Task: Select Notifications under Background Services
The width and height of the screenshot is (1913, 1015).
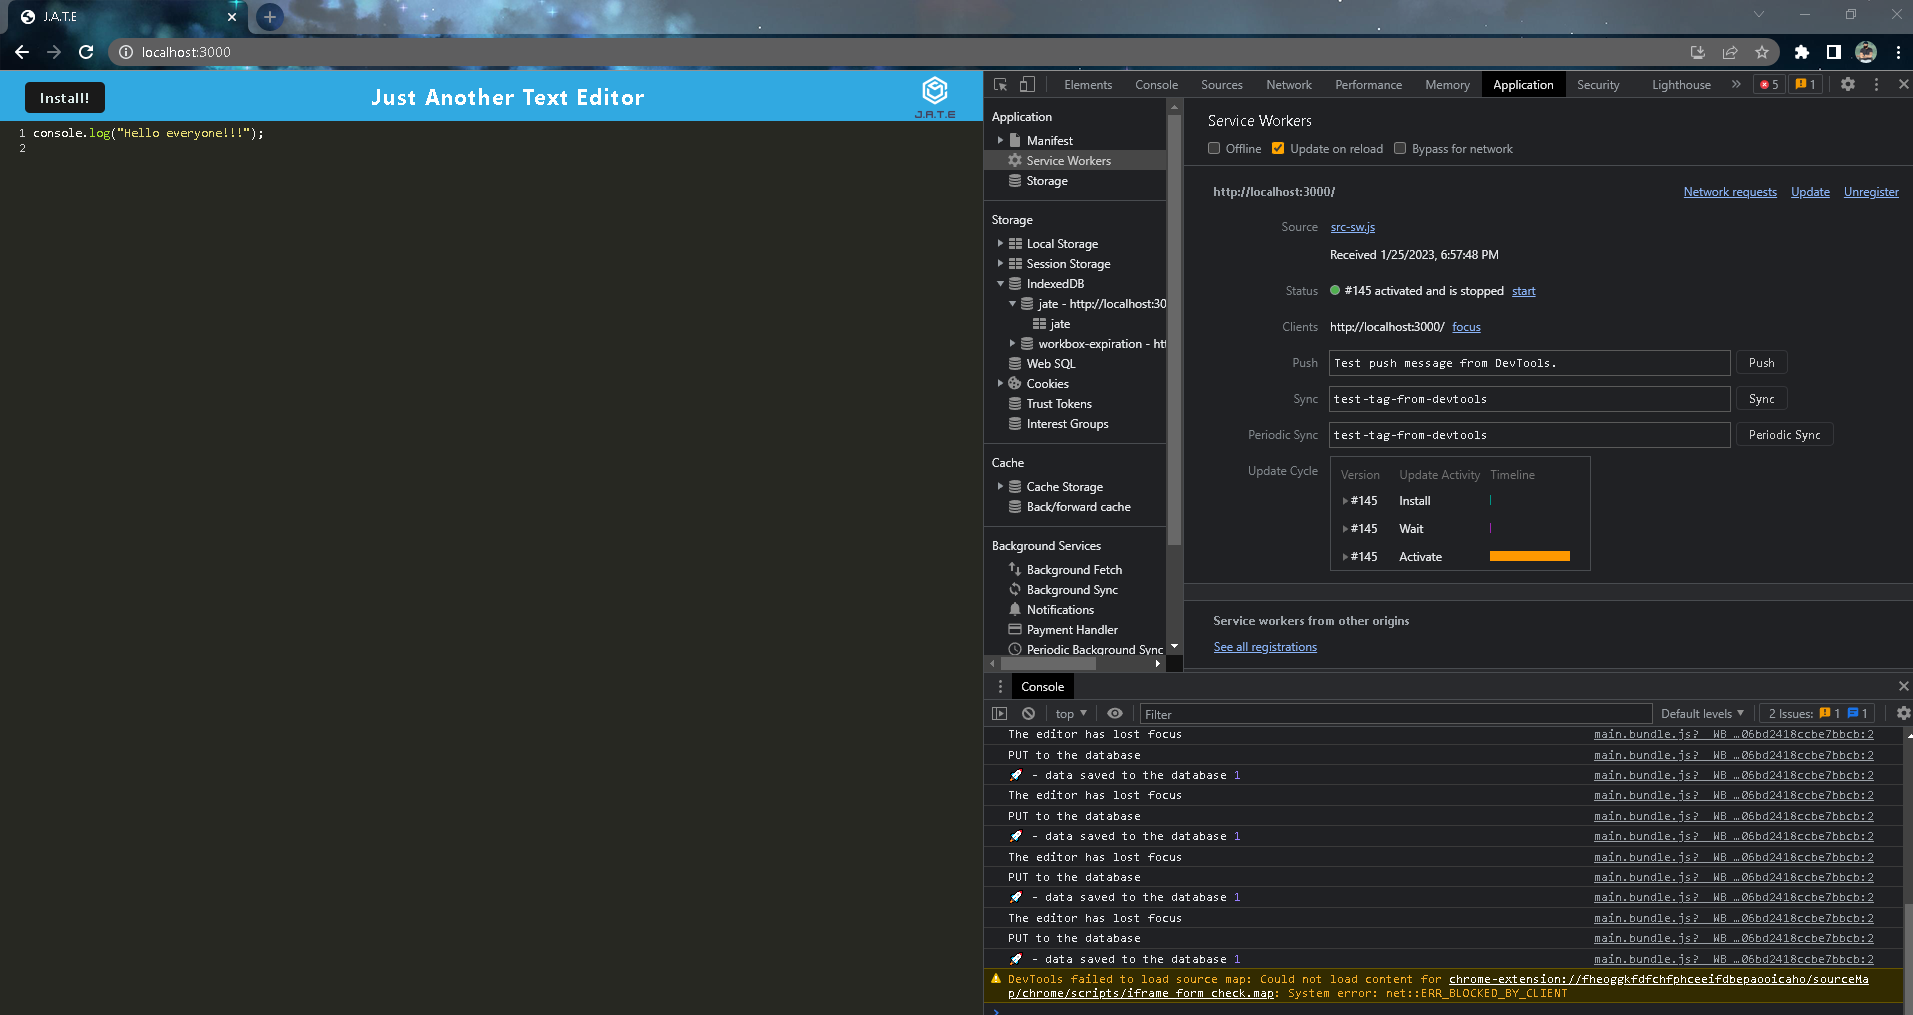Action: pos(1061,609)
